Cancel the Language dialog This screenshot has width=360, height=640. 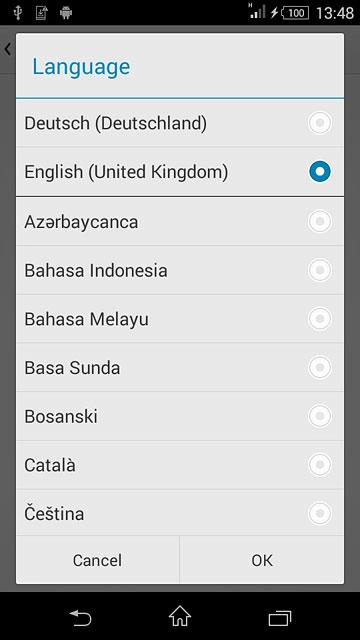98,560
